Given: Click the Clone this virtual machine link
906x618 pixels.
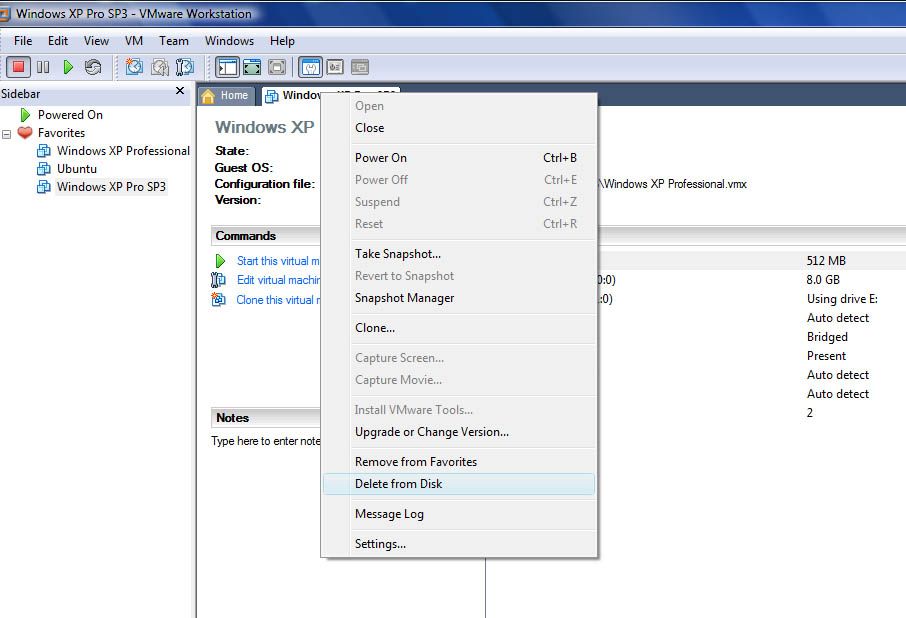Looking at the screenshot, I should click(278, 300).
